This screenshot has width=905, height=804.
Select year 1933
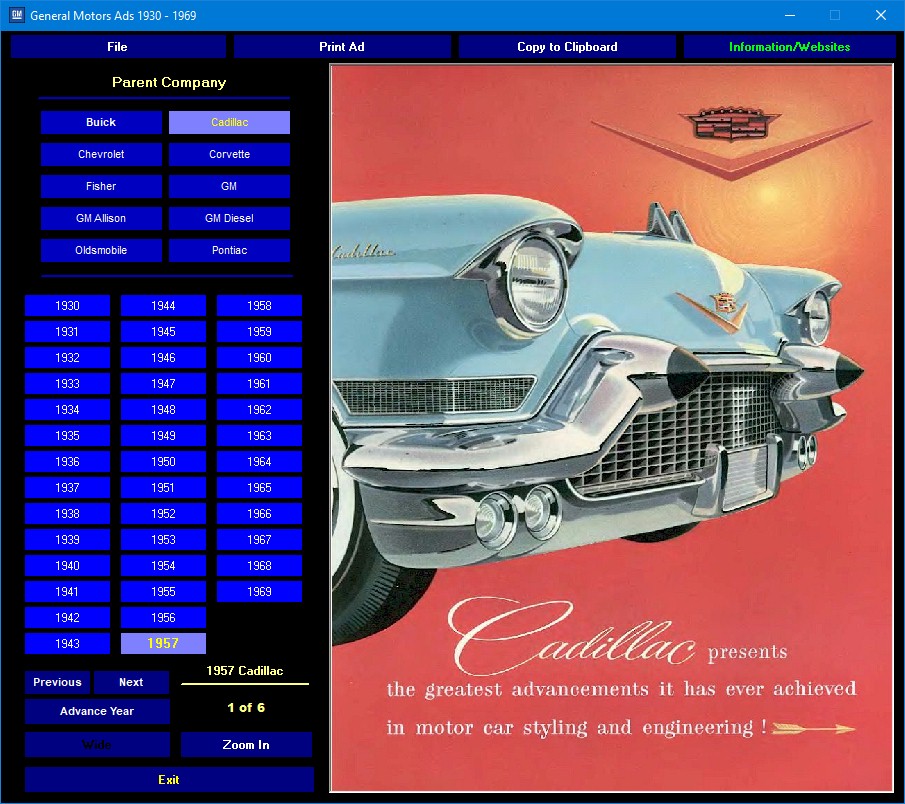(x=68, y=384)
